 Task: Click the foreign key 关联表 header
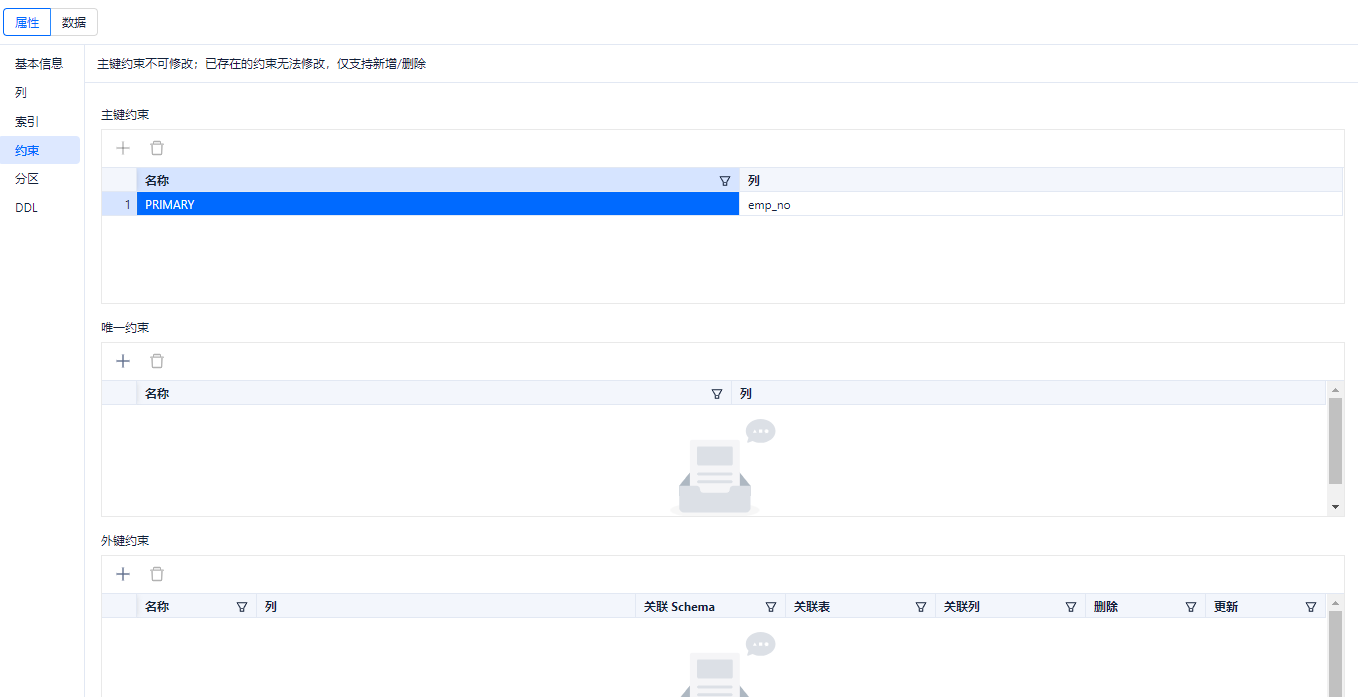861,607
